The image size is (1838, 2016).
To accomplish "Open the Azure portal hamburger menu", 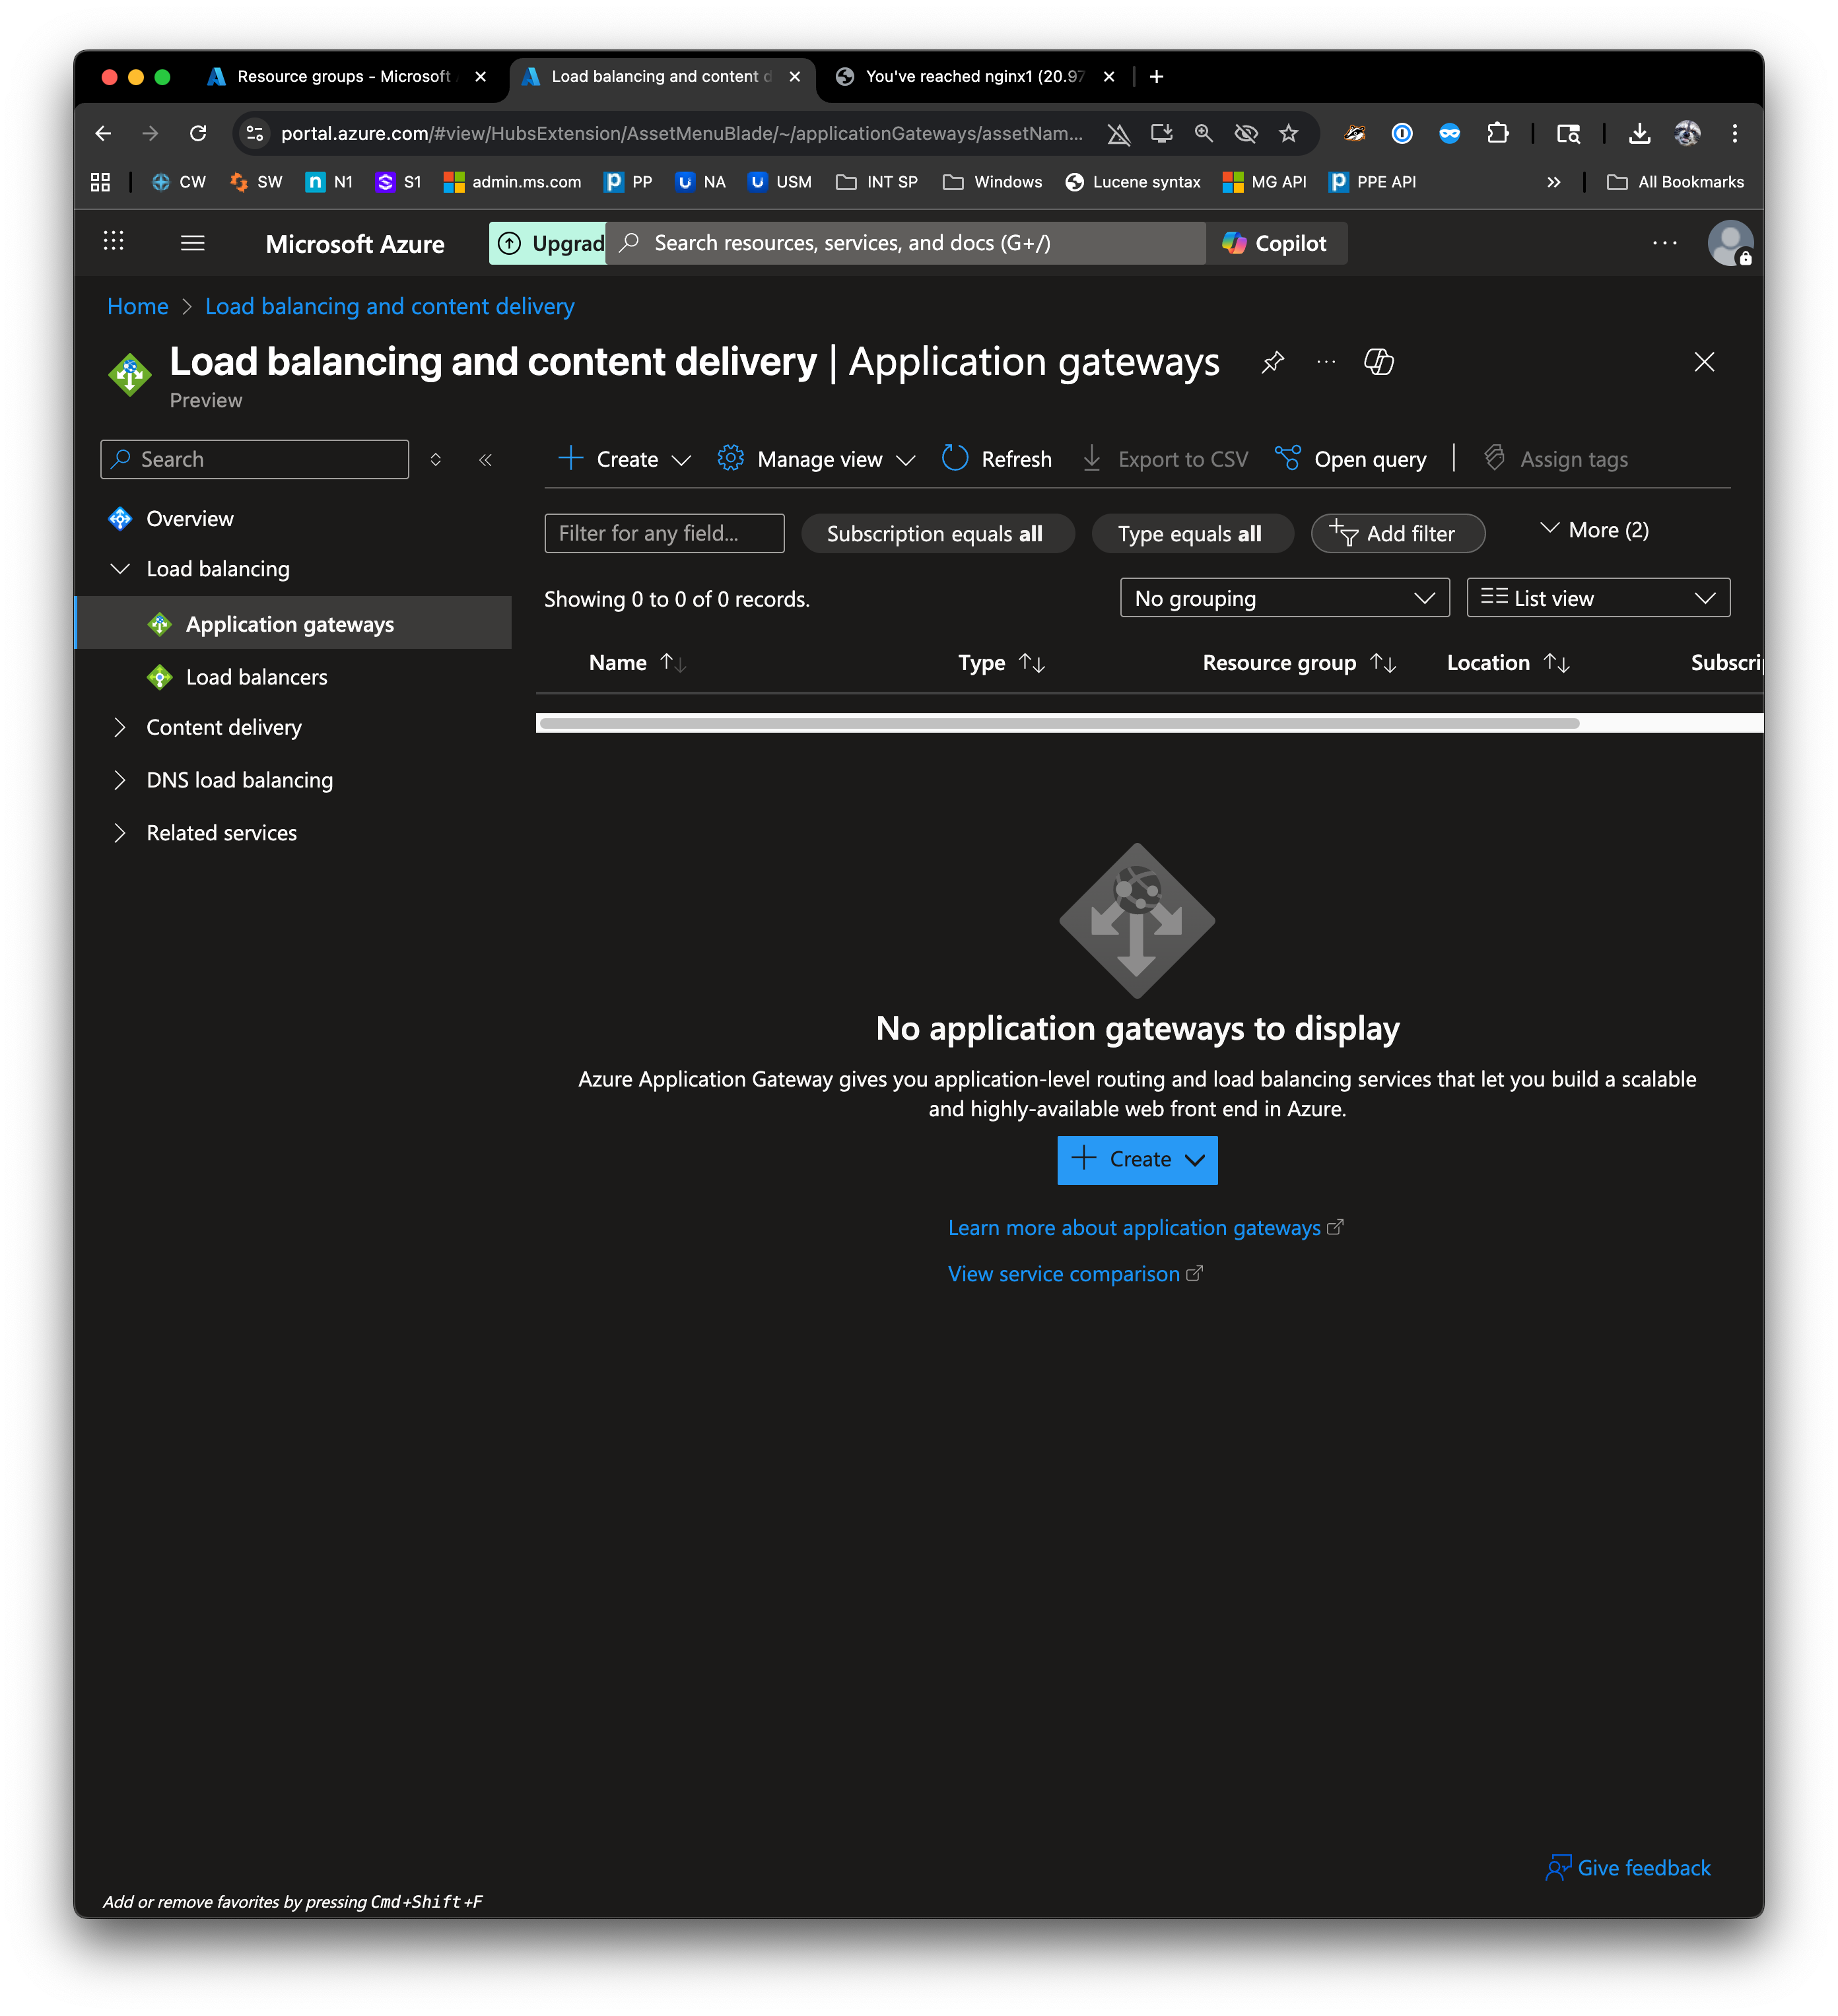I will tap(192, 243).
